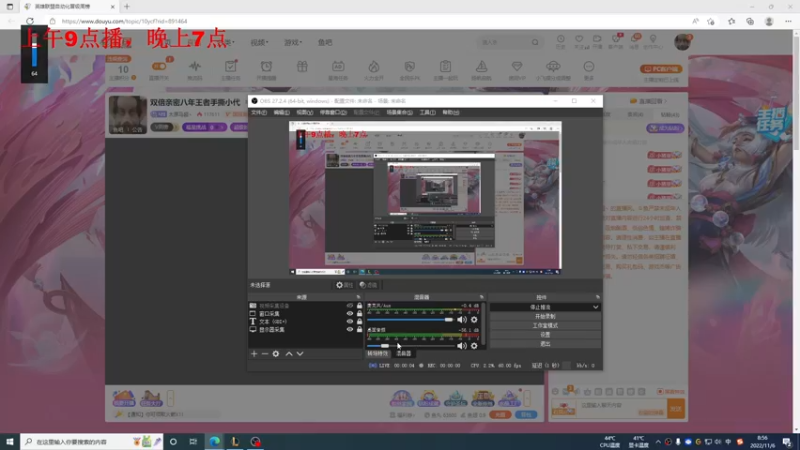Click the Douyu search input field

[504, 42]
